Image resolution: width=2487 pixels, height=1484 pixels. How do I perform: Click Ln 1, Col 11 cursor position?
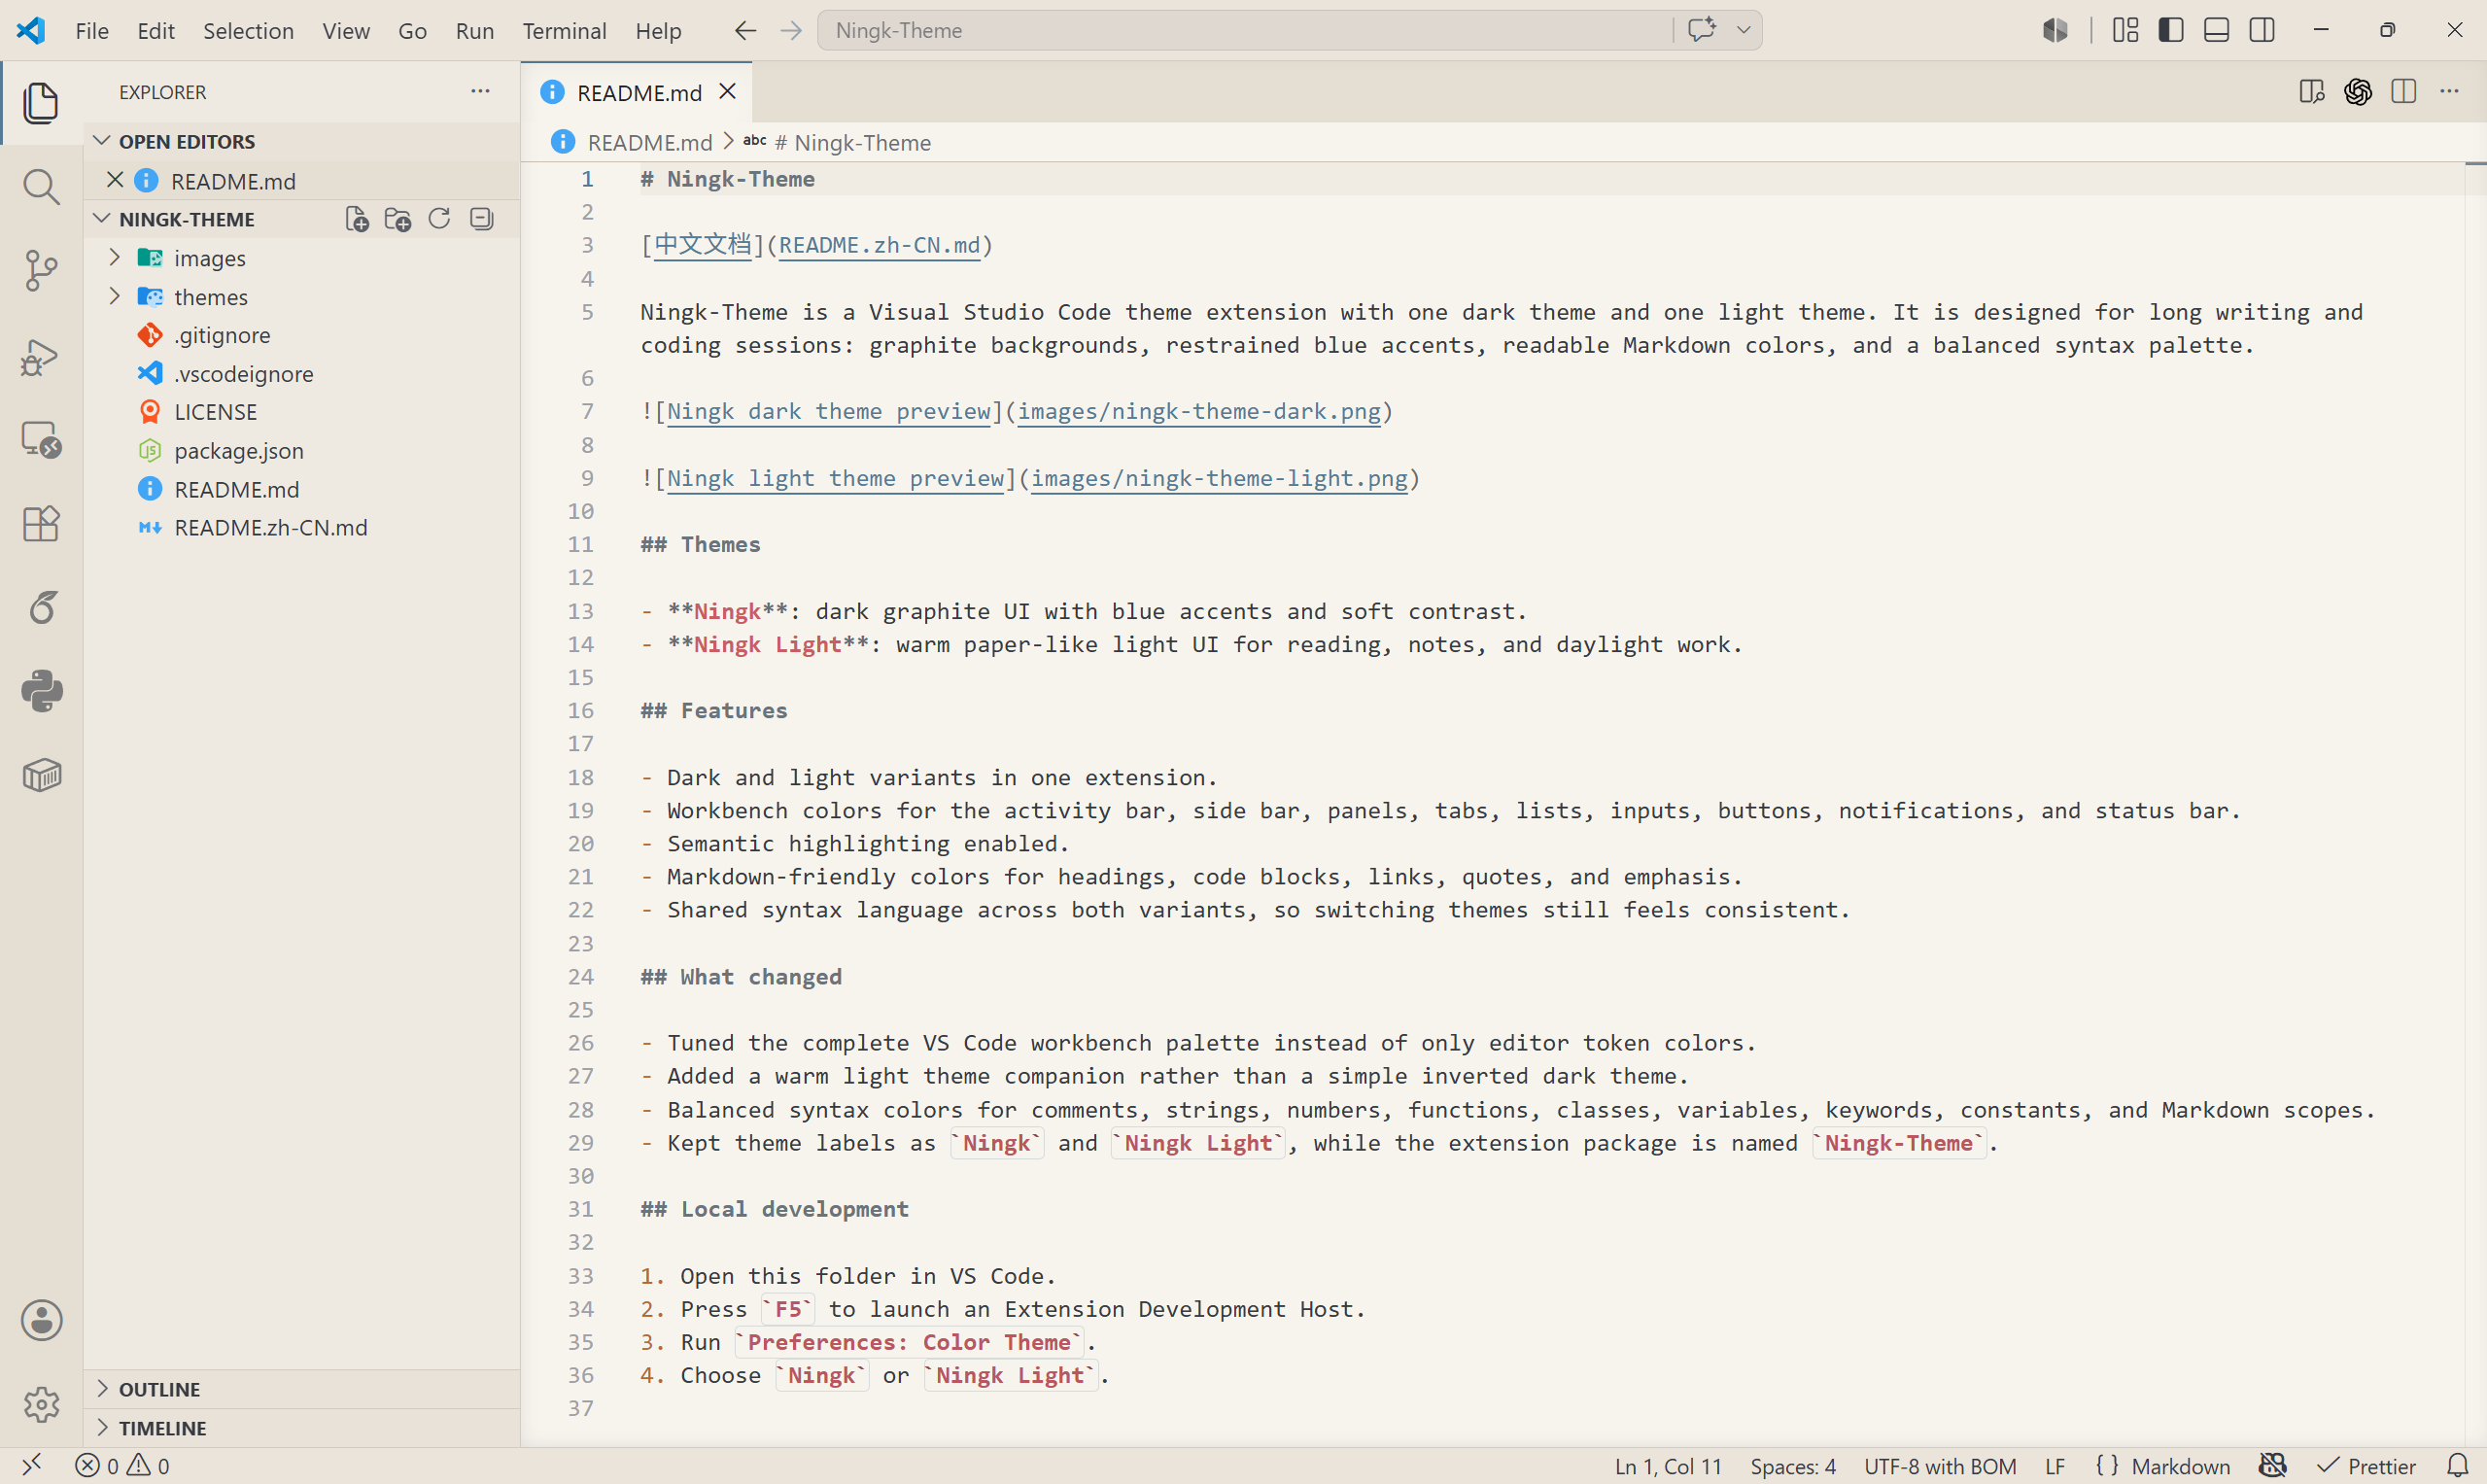(1667, 1466)
